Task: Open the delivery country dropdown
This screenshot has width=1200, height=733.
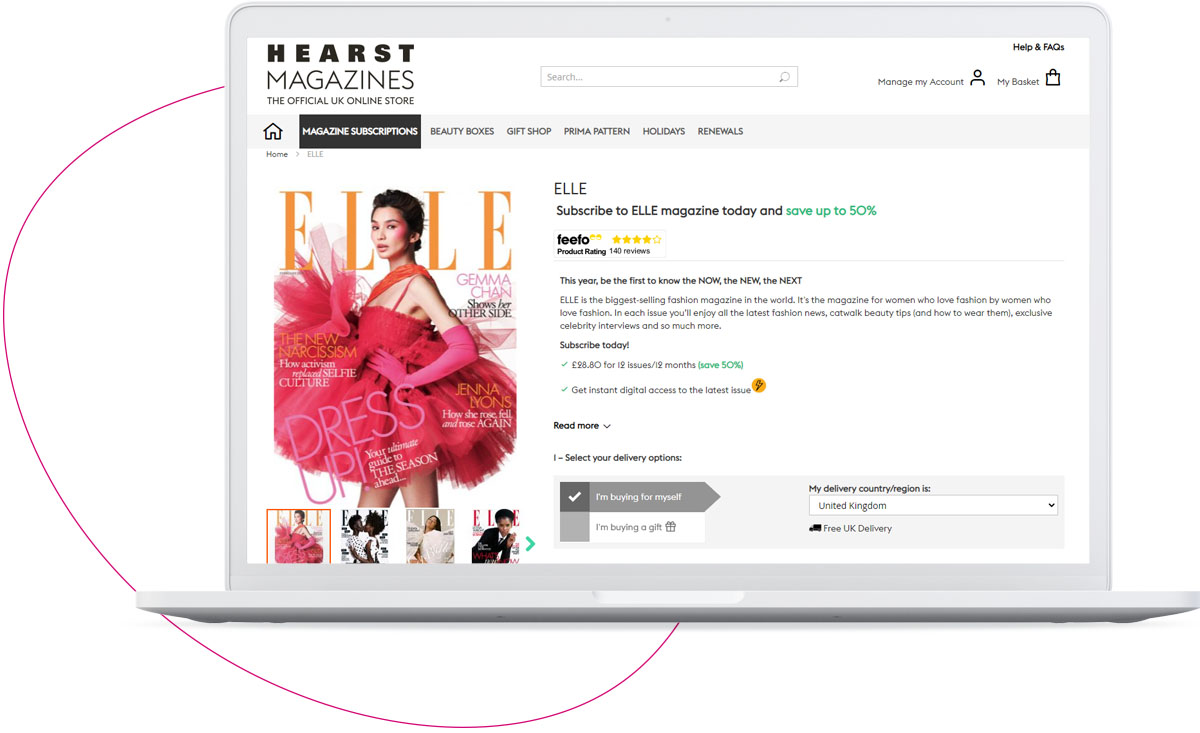Action: click(933, 506)
